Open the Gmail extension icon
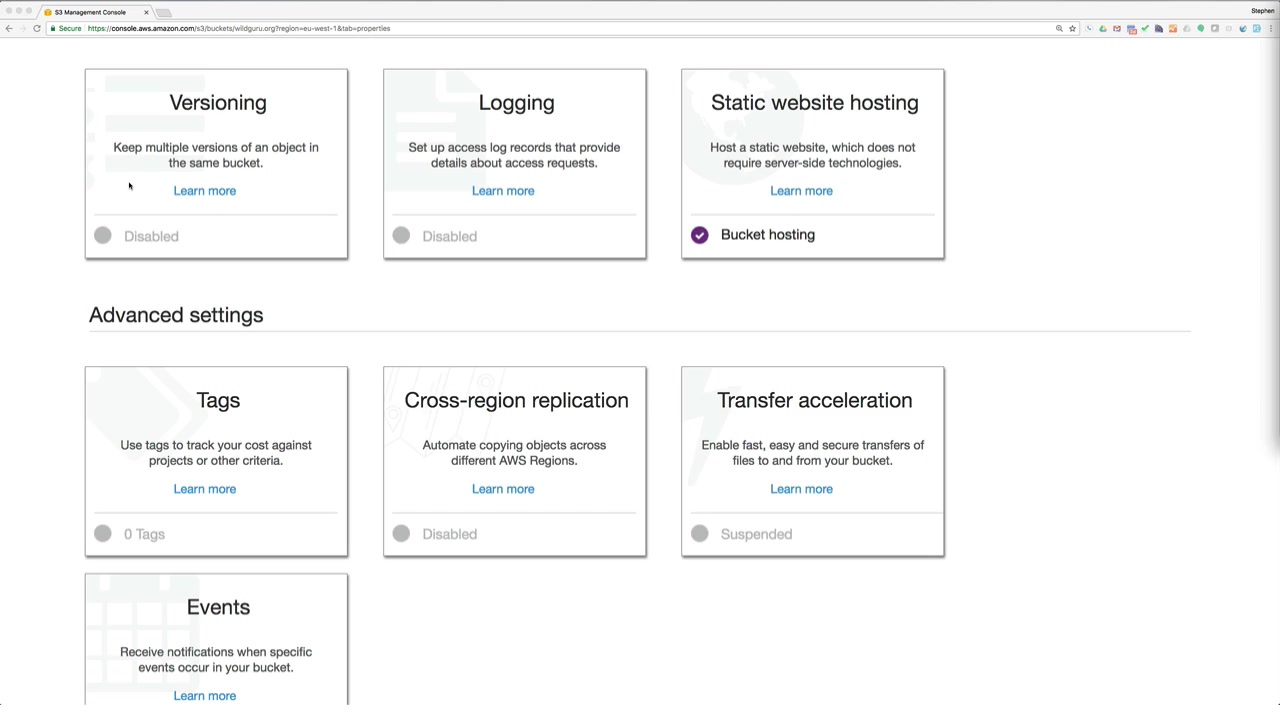Screen dimensions: 1280x720 coord(1117,28)
